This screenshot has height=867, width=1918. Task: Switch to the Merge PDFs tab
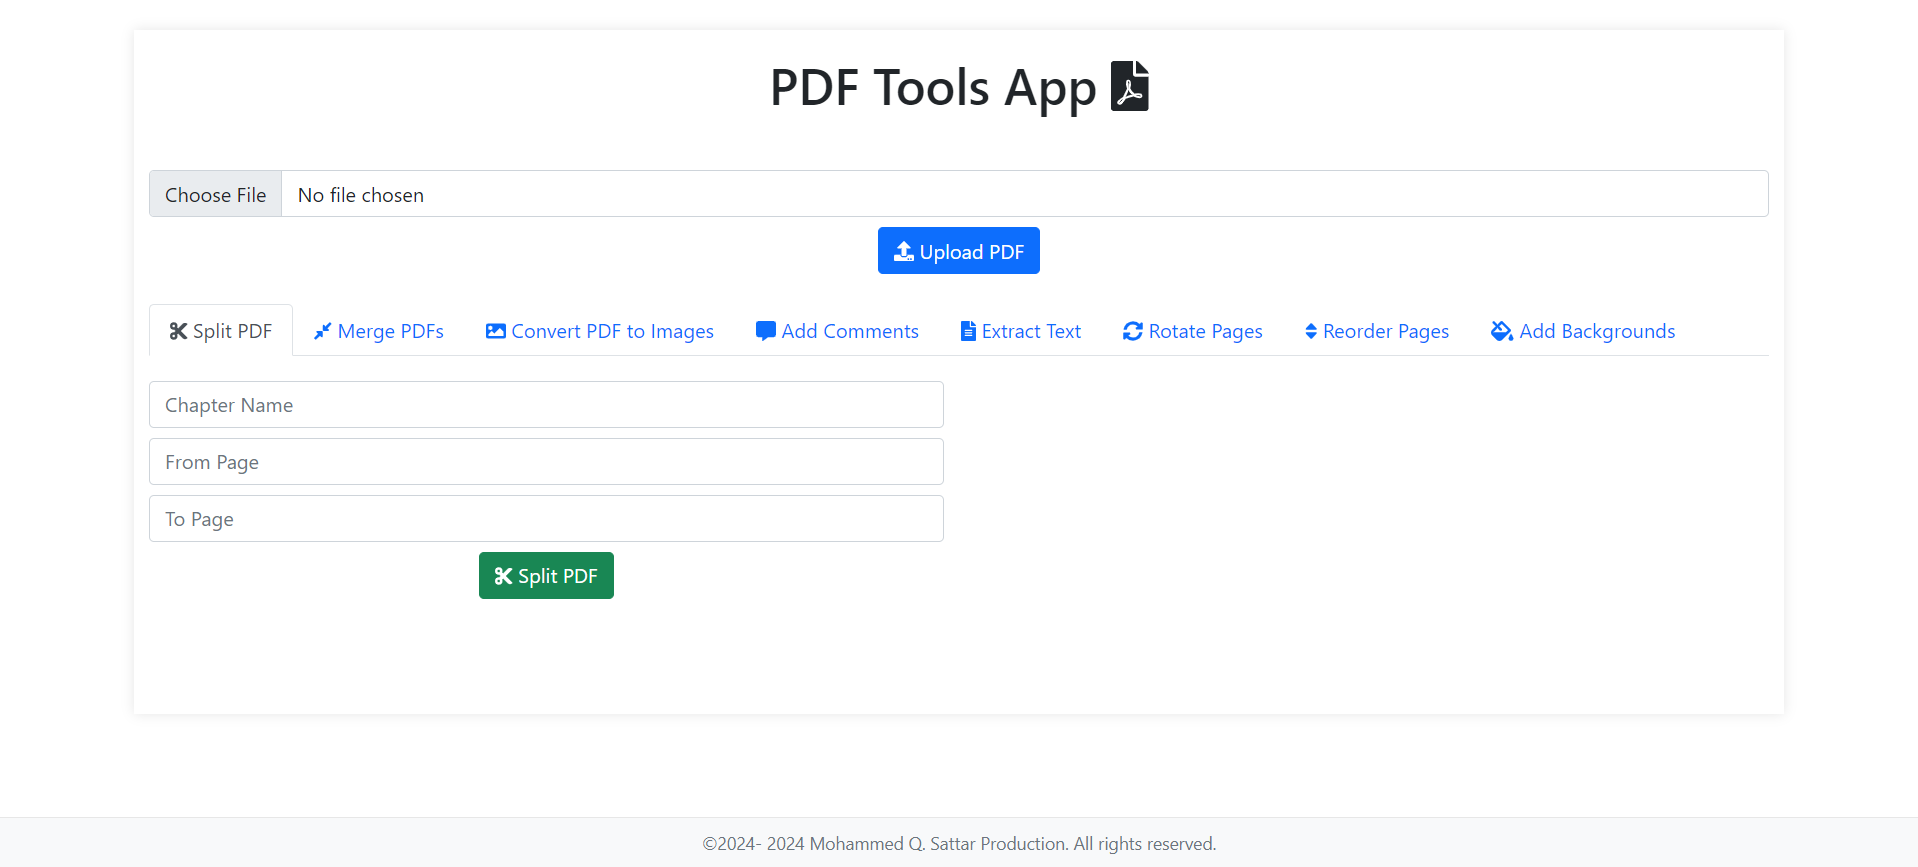click(x=379, y=331)
